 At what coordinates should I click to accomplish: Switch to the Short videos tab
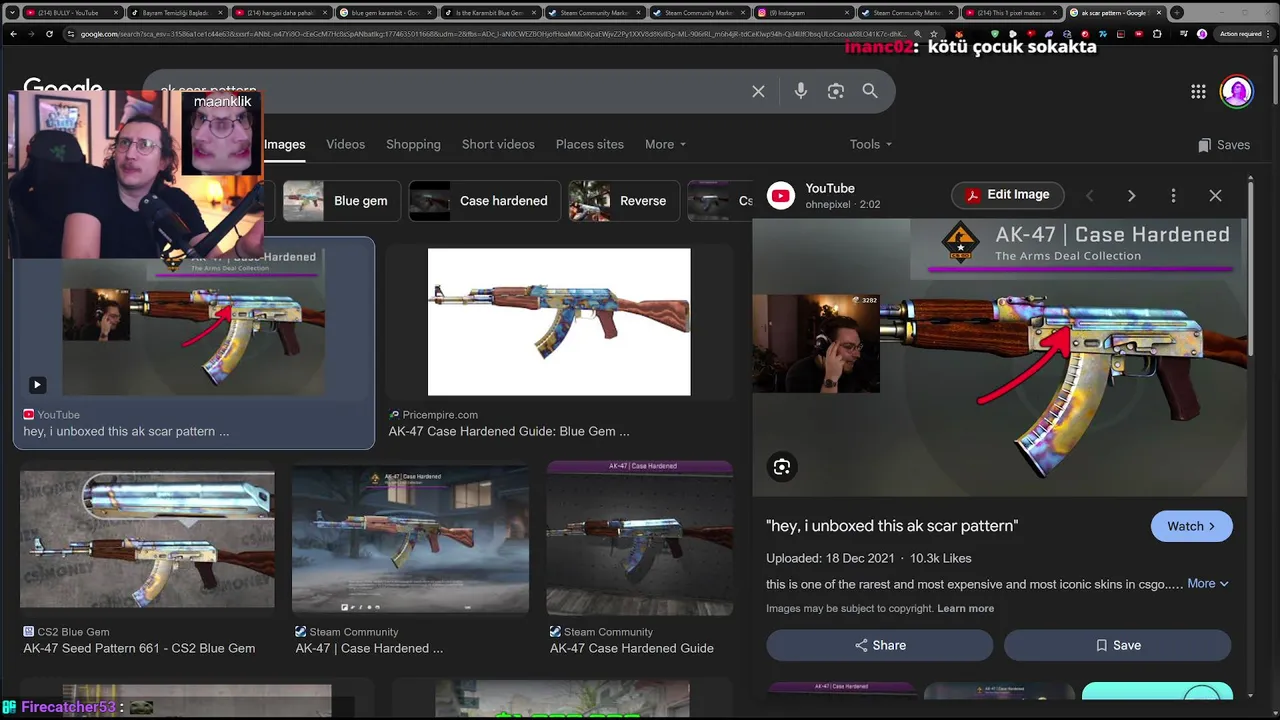pyautogui.click(x=498, y=144)
